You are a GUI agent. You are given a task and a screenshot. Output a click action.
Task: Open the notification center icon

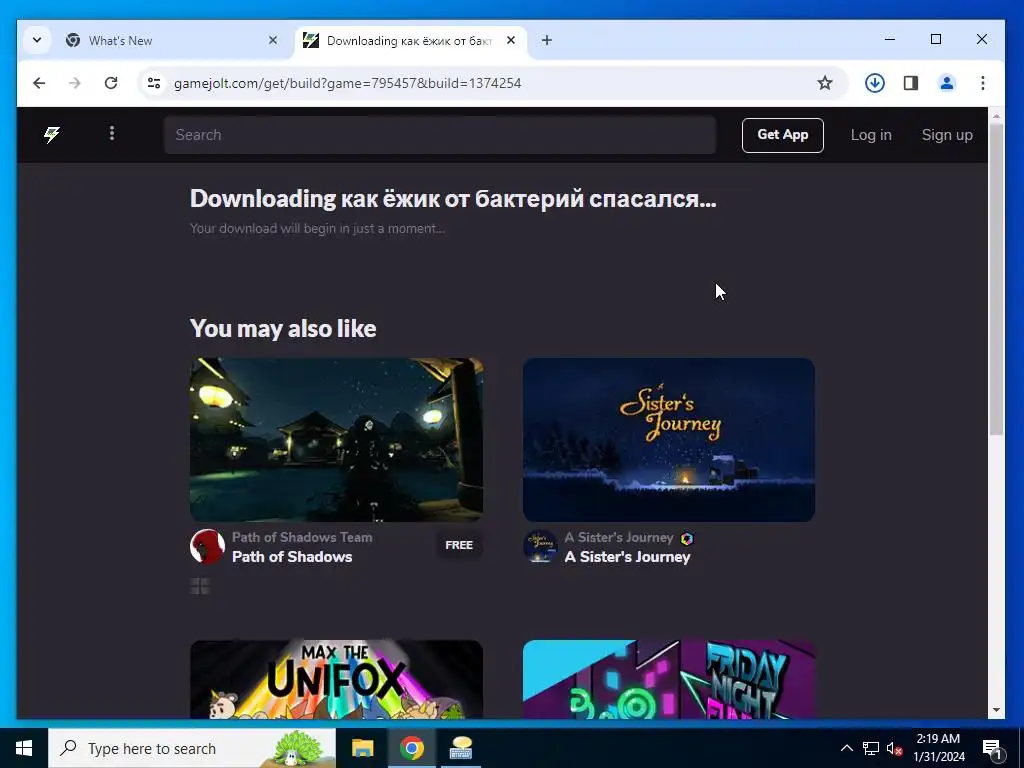992,748
